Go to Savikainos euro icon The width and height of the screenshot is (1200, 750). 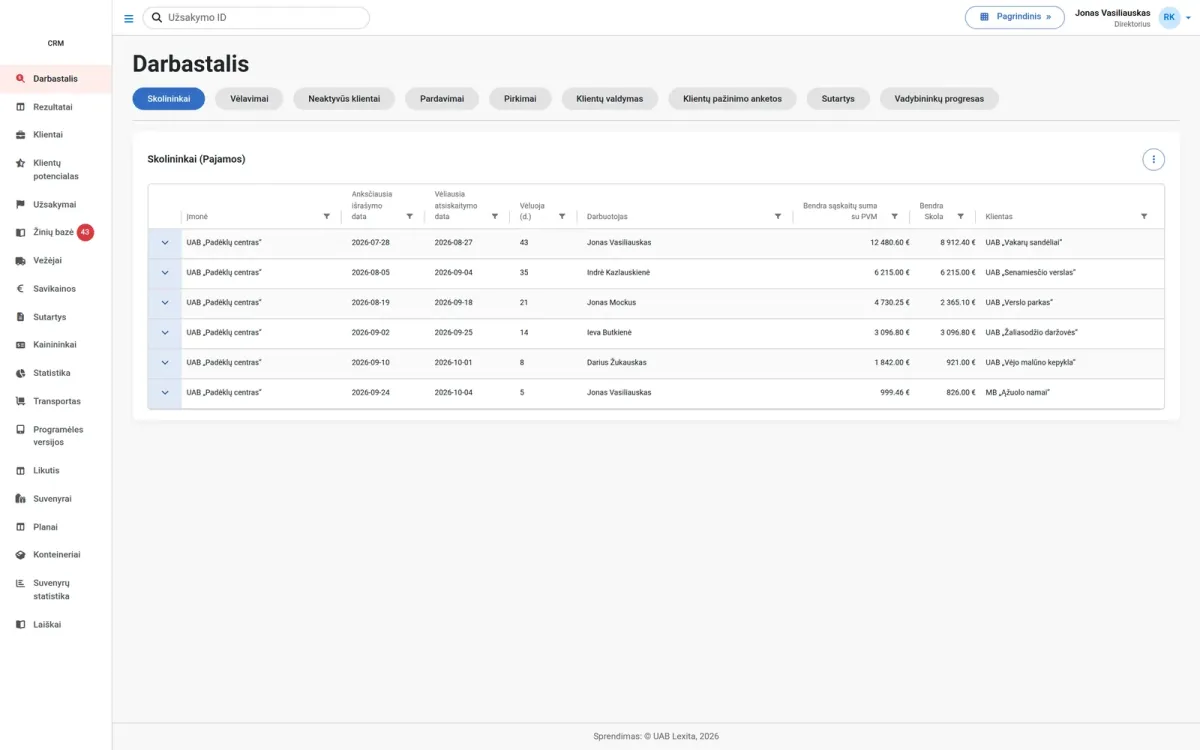click(x=21, y=289)
